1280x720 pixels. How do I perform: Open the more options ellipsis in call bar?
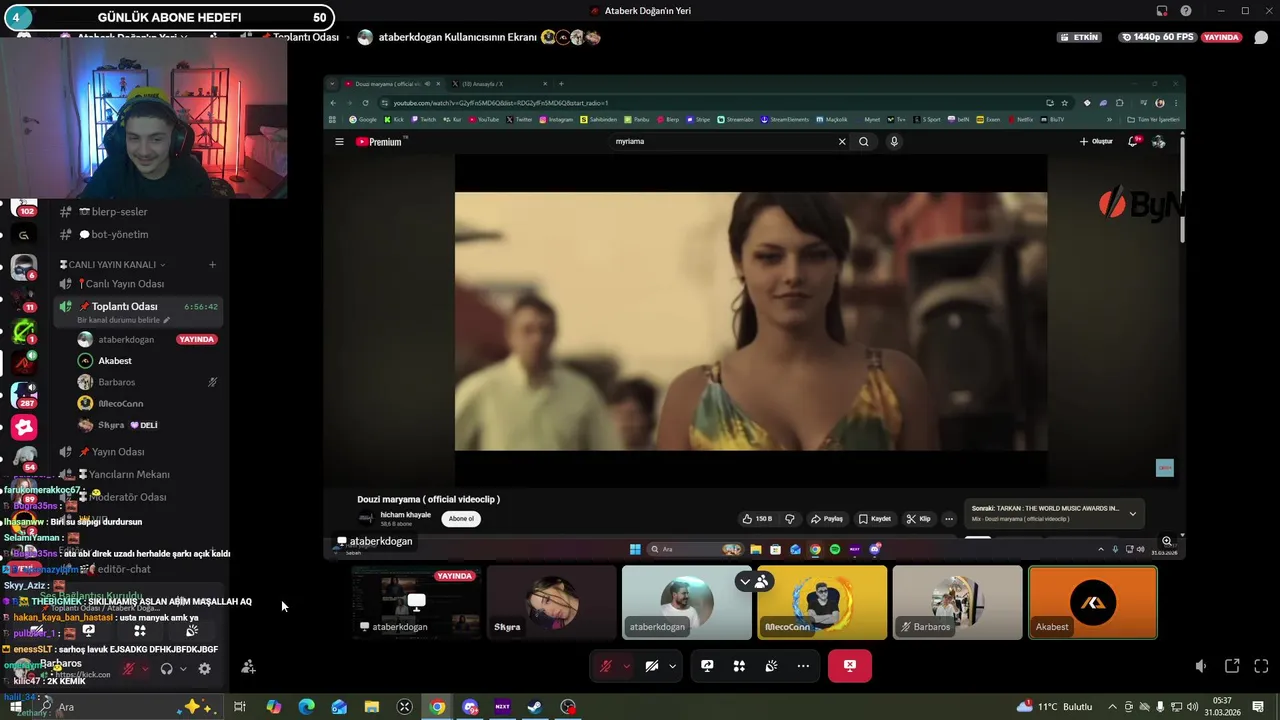803,666
